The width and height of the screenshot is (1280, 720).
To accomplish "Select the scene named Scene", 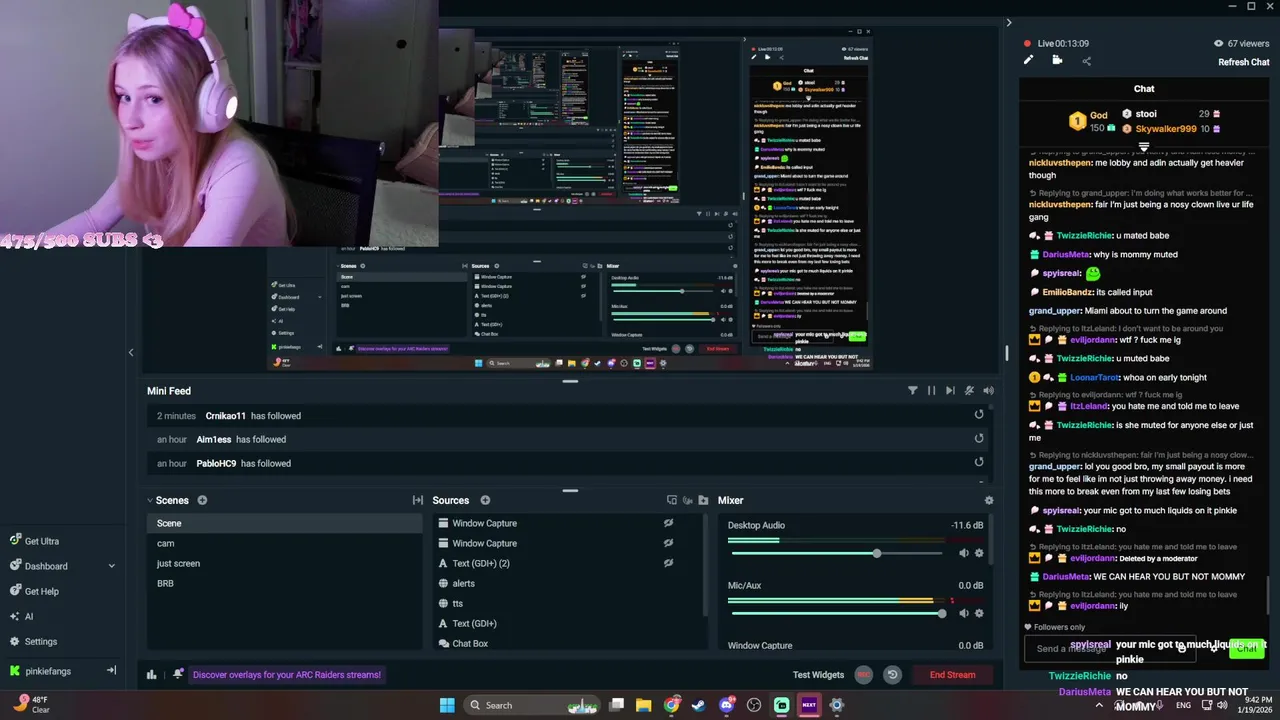I will tap(285, 523).
